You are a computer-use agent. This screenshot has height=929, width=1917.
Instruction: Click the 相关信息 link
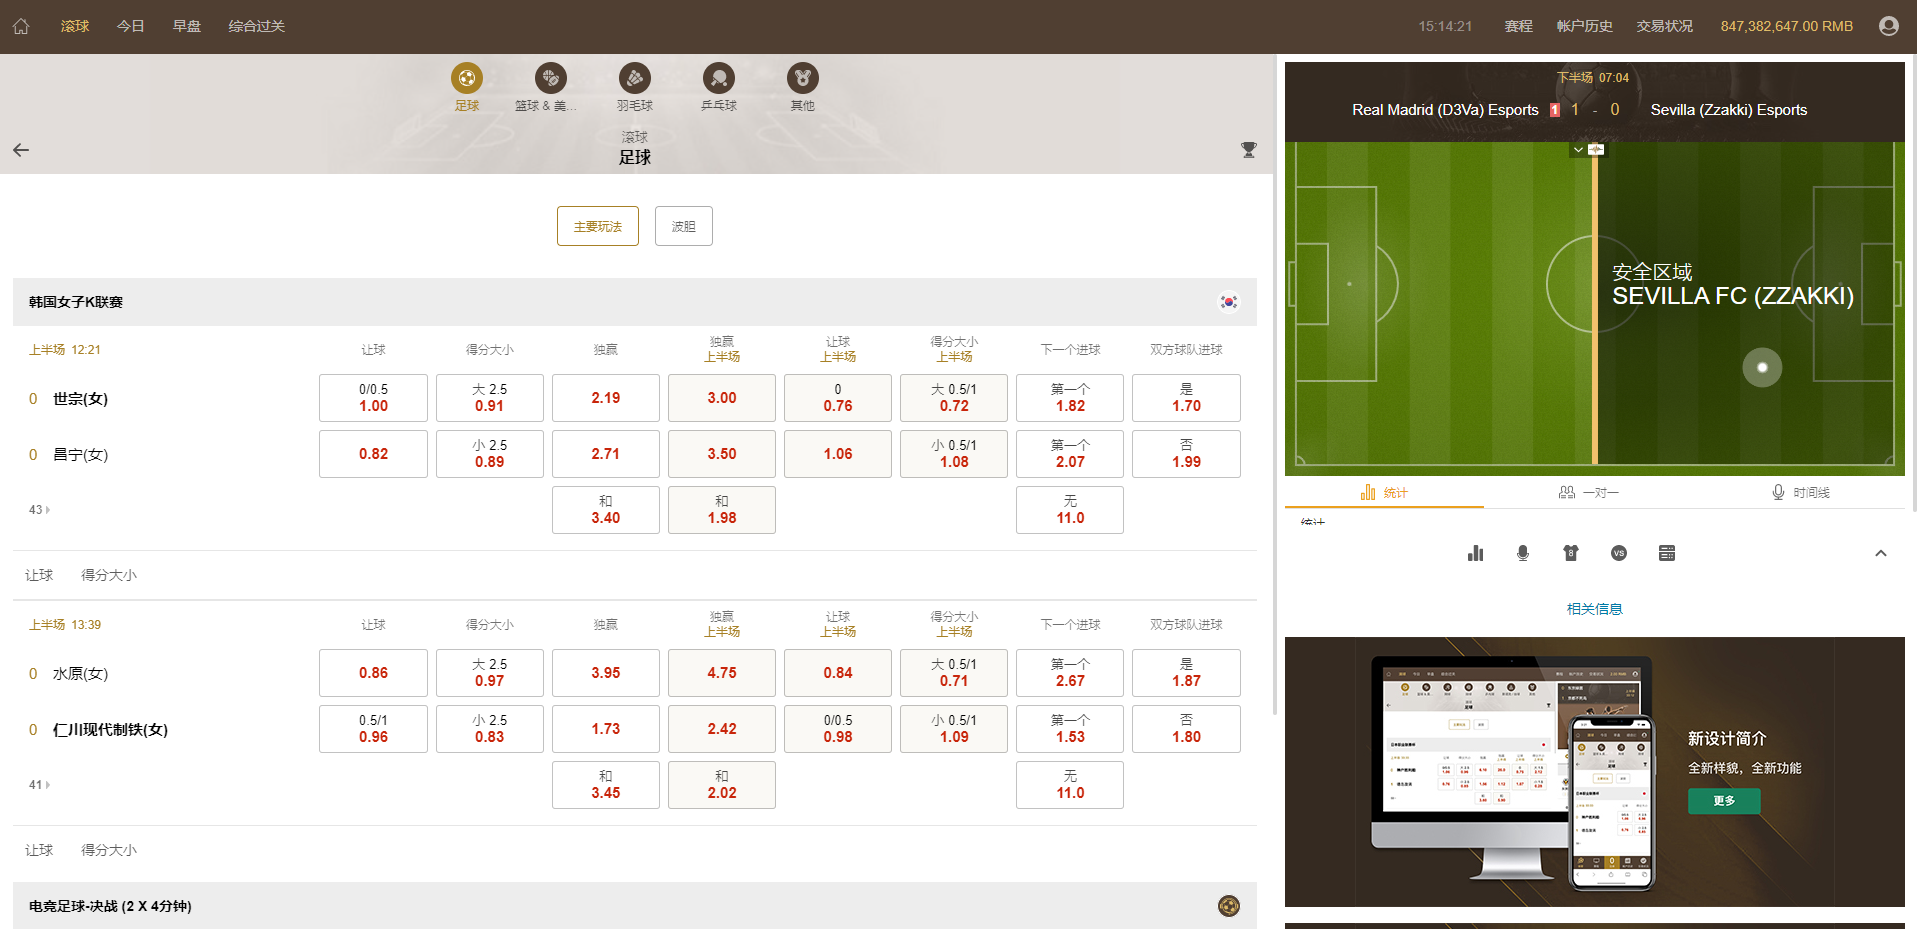pos(1595,609)
